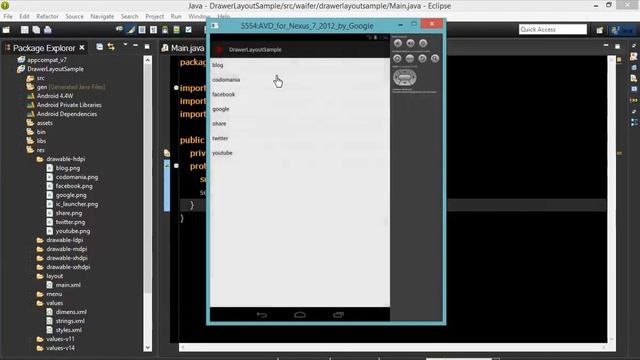640x360 pixels.
Task: Expand the Android Private Libraries node
Action: pos(69,105)
